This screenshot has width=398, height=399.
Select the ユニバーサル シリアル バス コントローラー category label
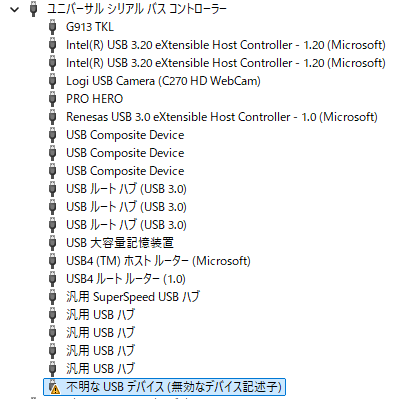point(137,9)
